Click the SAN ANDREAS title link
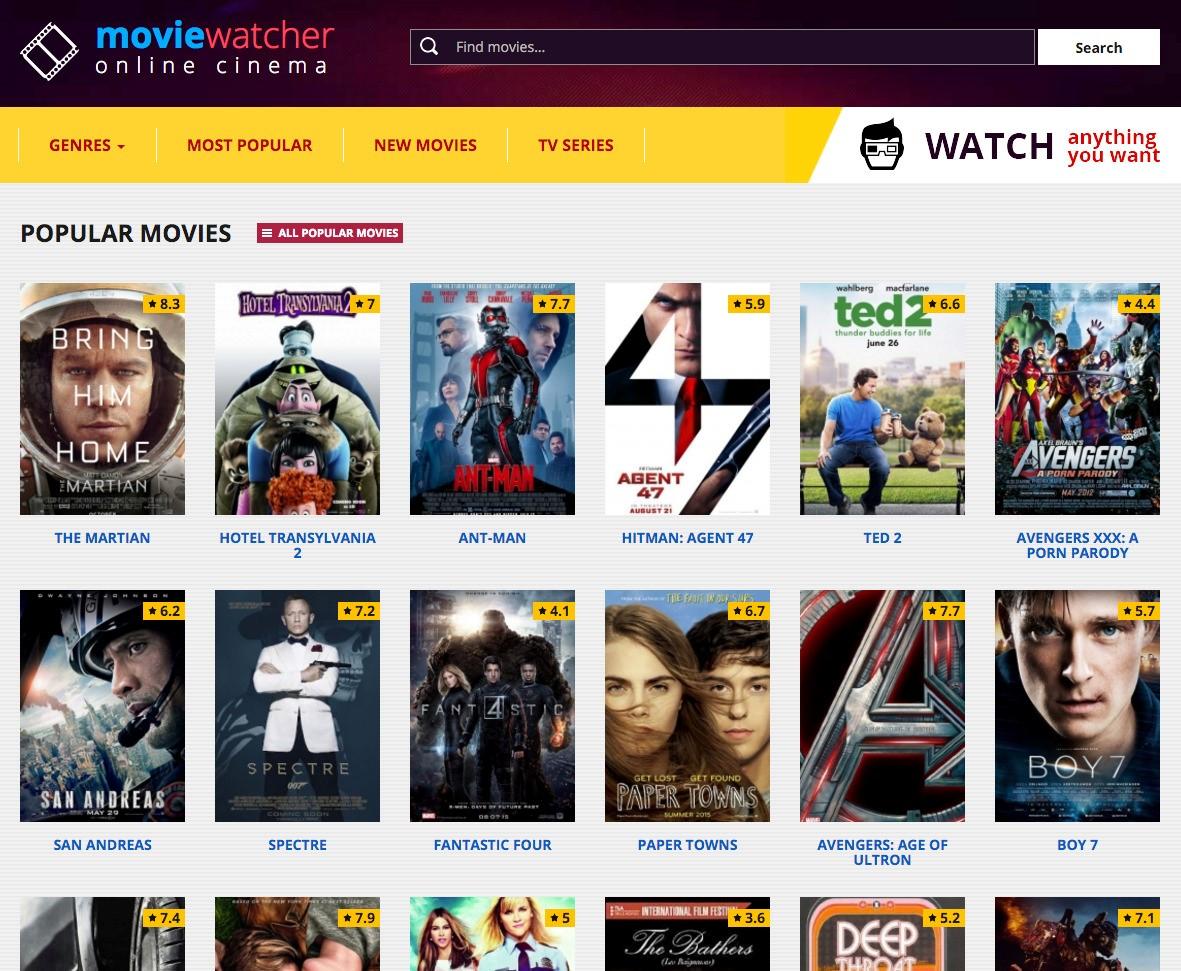Viewport: 1181px width, 971px height. pos(102,845)
